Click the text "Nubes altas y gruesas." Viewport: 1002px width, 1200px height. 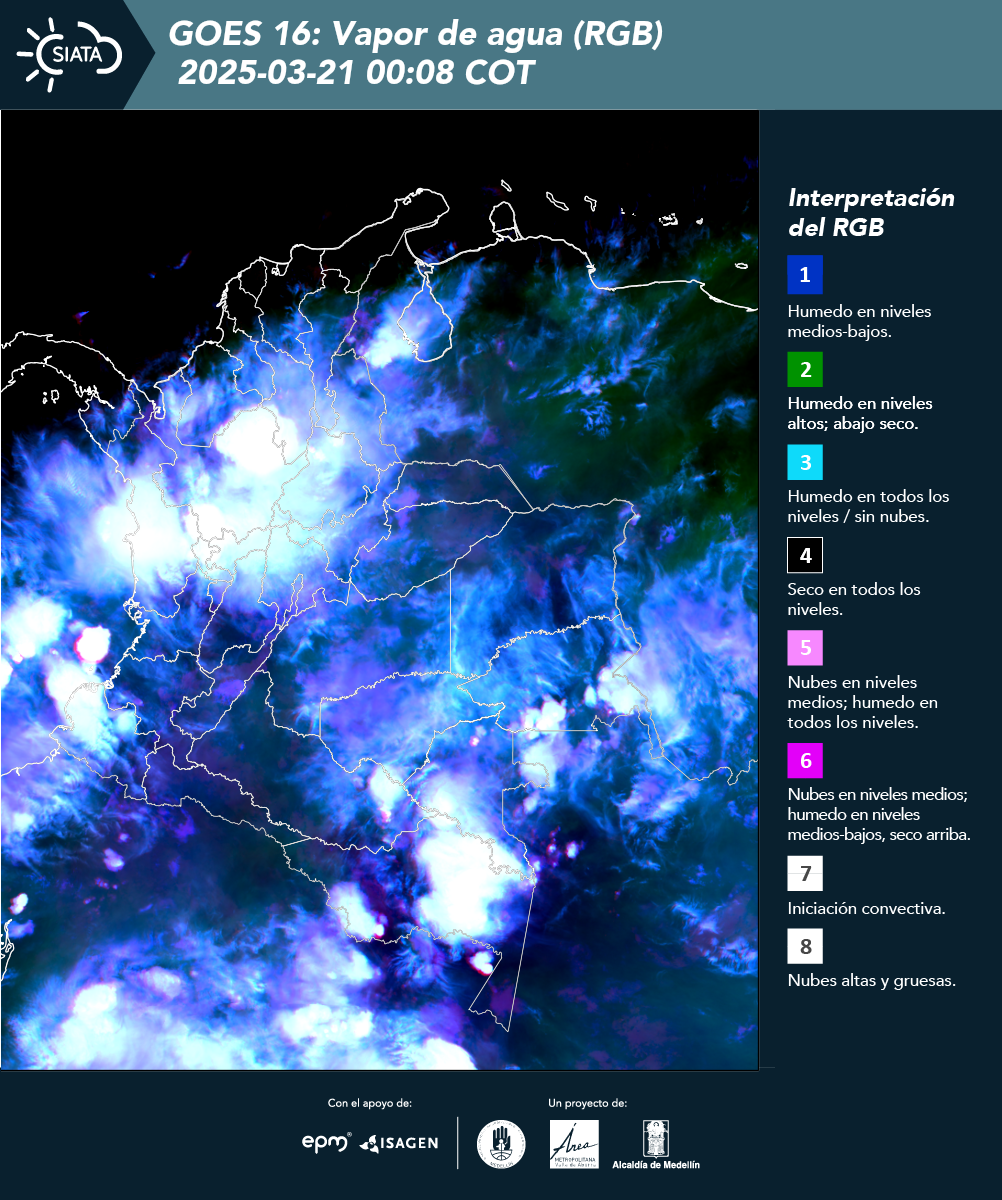coord(872,980)
